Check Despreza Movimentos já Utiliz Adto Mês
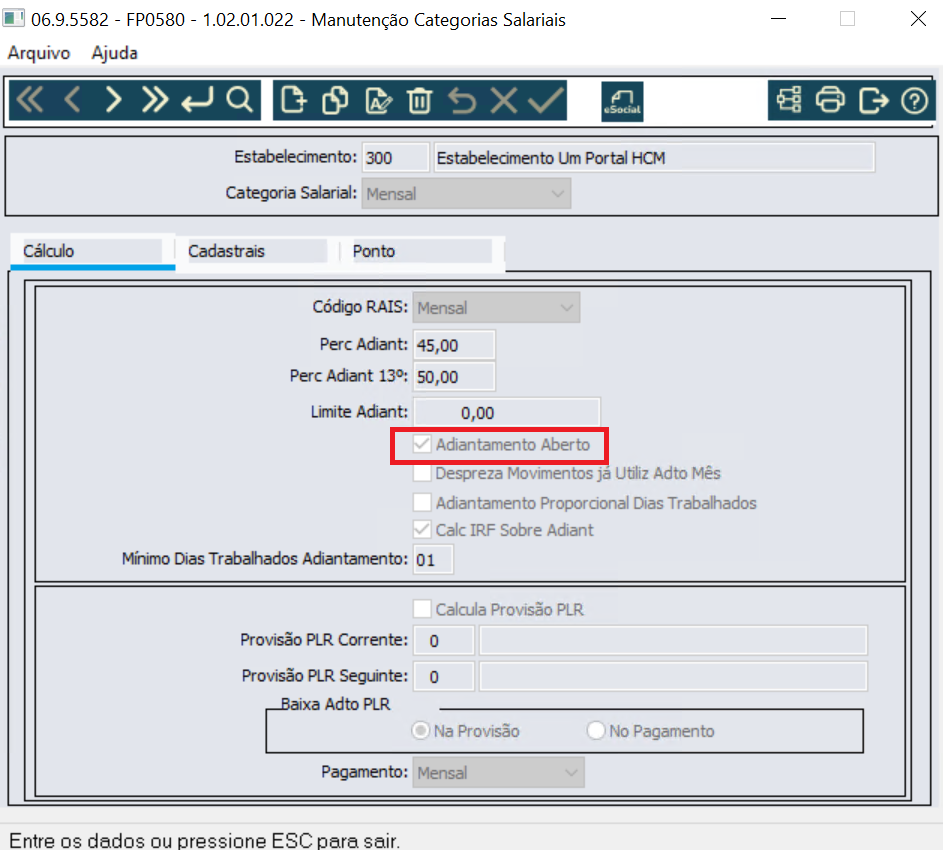Image resolution: width=943 pixels, height=850 pixels. point(422,473)
